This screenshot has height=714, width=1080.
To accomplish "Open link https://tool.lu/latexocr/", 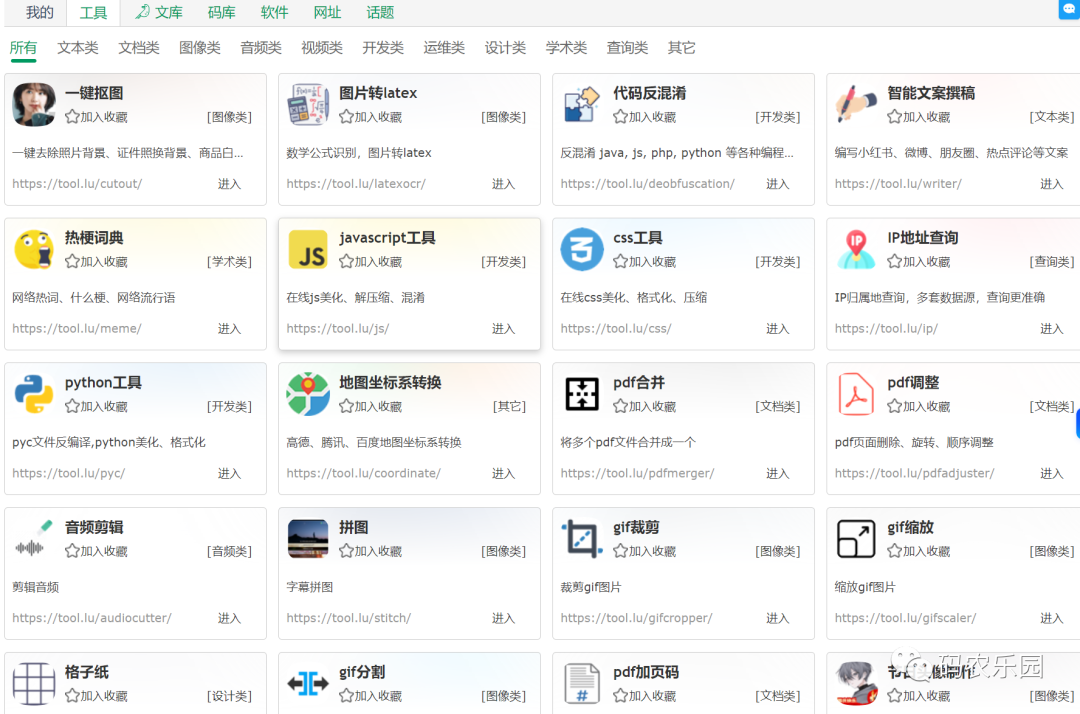I will 356,184.
